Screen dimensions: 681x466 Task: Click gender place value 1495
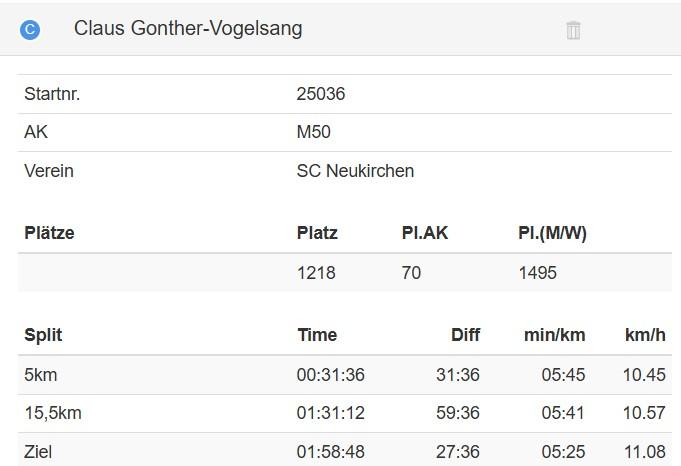537,273
